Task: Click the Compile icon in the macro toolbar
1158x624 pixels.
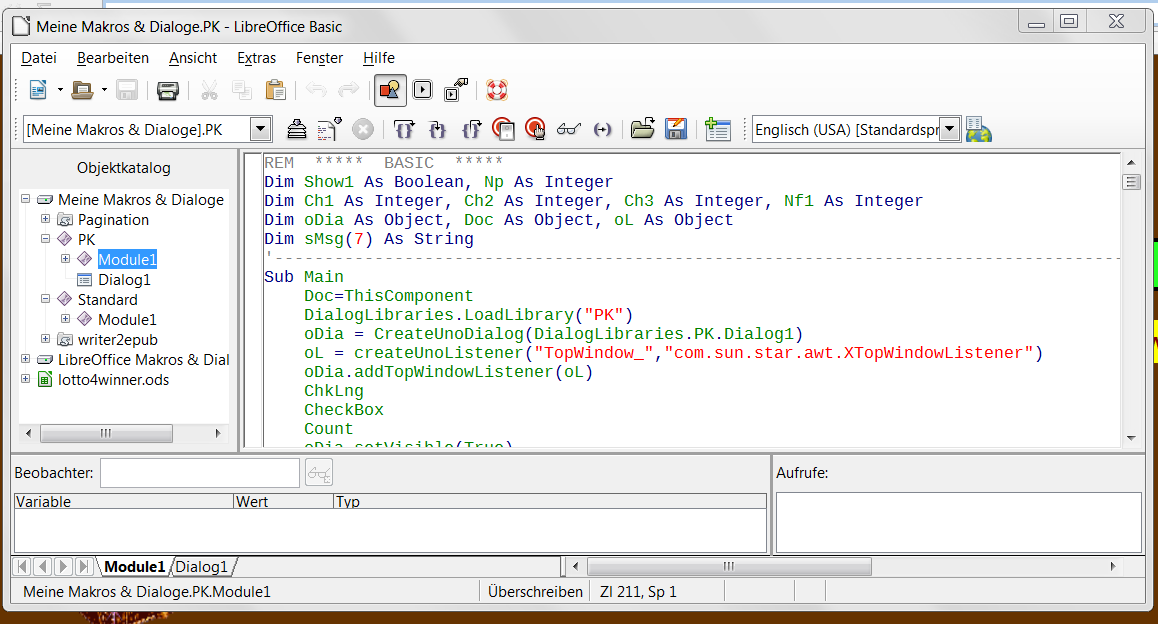Action: 297,129
